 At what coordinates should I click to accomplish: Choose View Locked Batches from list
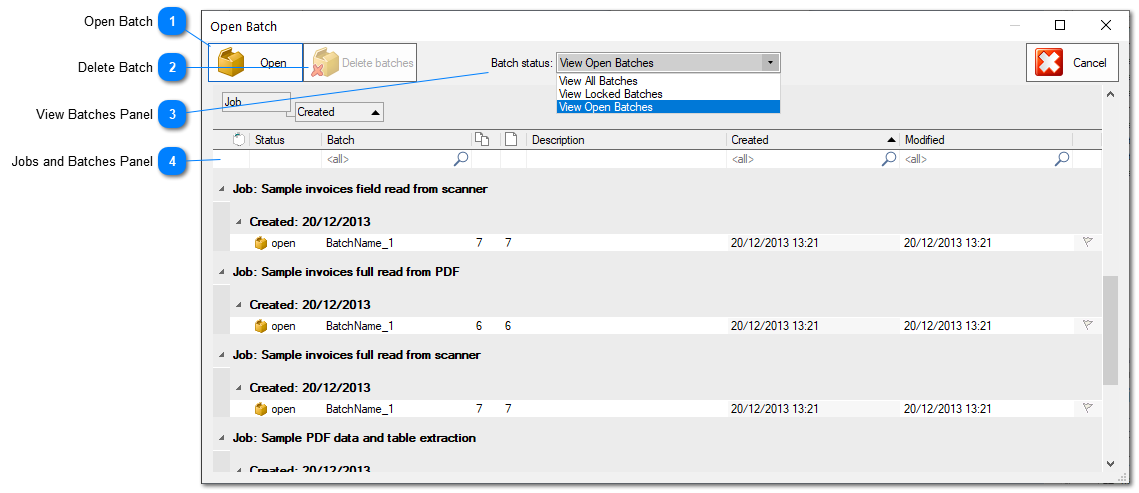coord(610,94)
